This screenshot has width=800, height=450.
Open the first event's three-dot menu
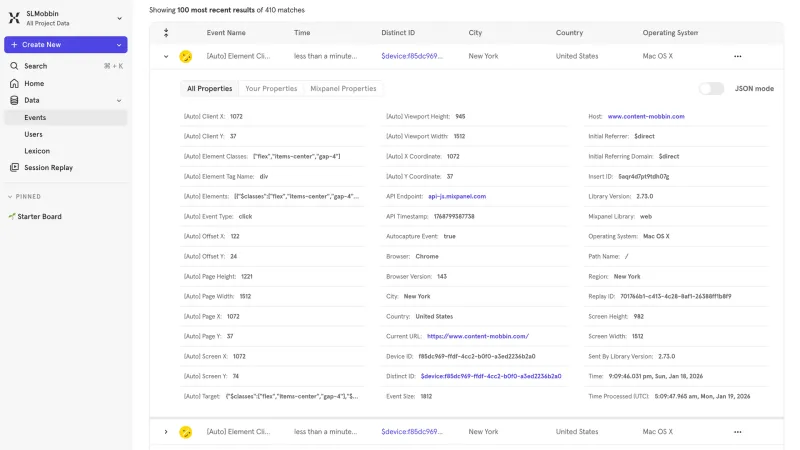click(738, 56)
